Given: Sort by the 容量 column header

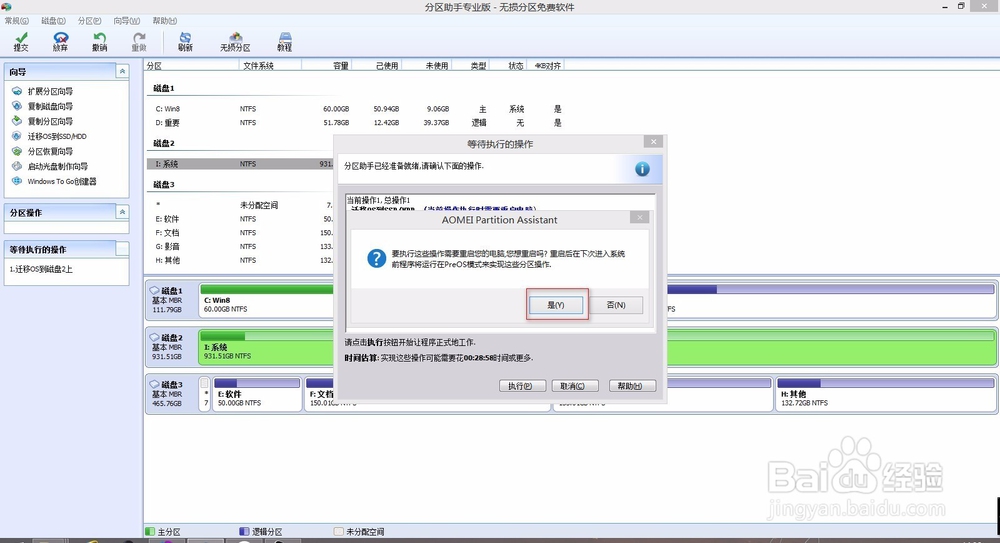Looking at the screenshot, I should [326, 66].
